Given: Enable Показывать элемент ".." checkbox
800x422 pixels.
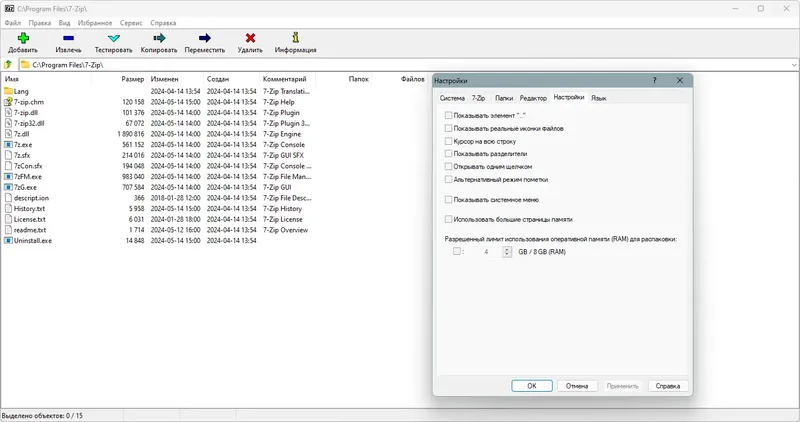Looking at the screenshot, I should point(448,115).
